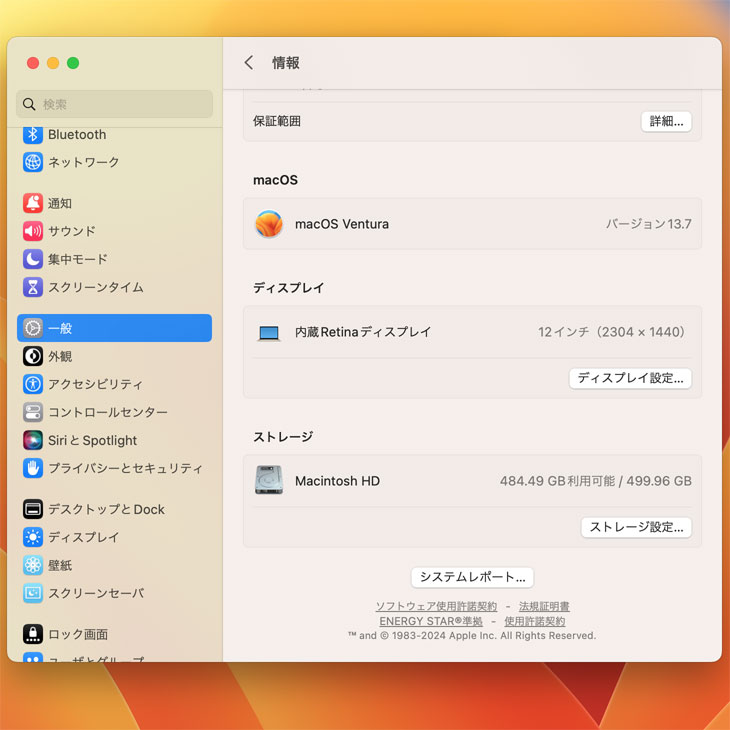Open システムレポート... button
The height and width of the screenshot is (730, 730).
click(x=472, y=577)
